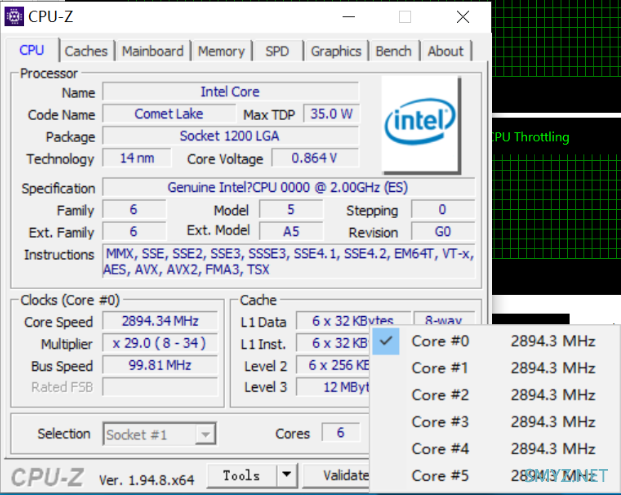Click the Cores count value 6

pos(341,433)
